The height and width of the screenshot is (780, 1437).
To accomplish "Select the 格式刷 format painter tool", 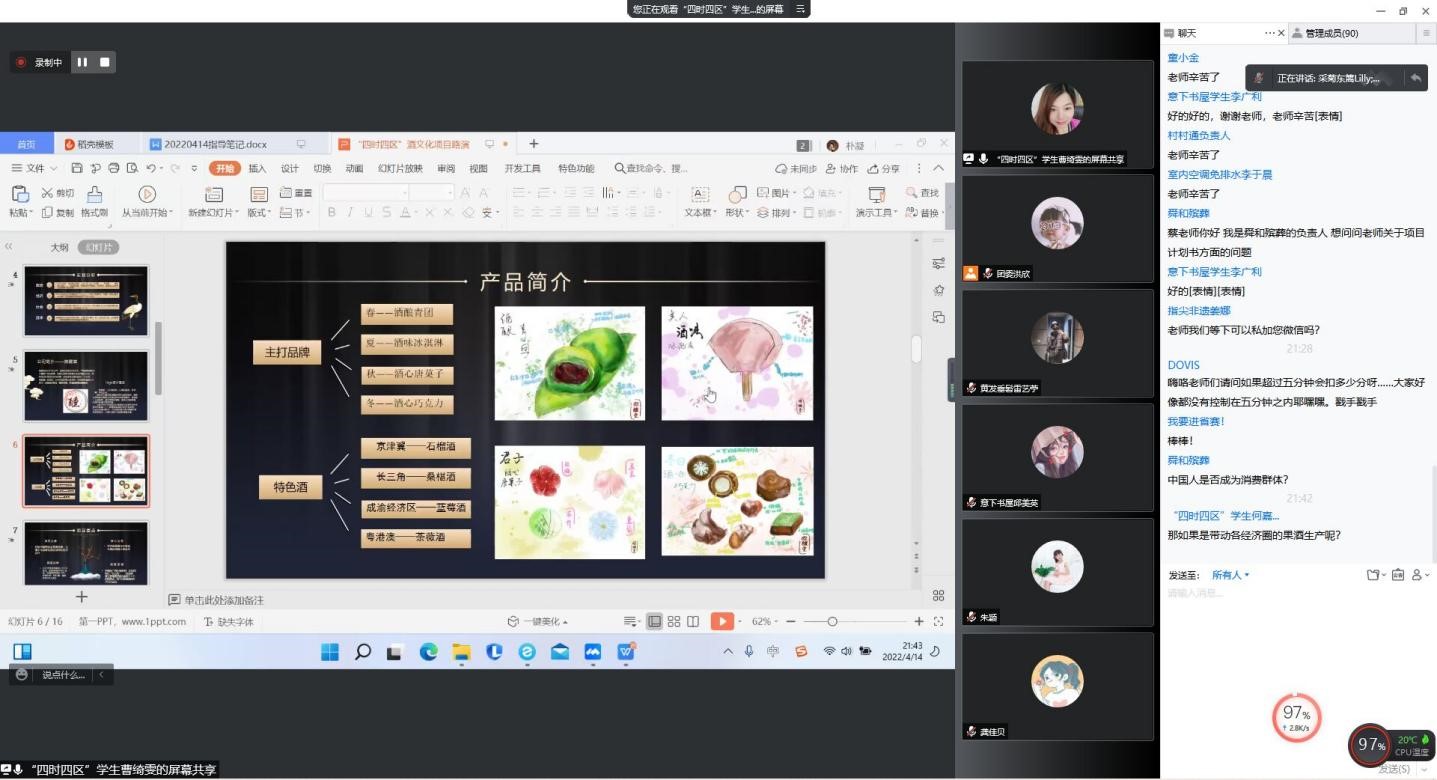I will (x=94, y=194).
